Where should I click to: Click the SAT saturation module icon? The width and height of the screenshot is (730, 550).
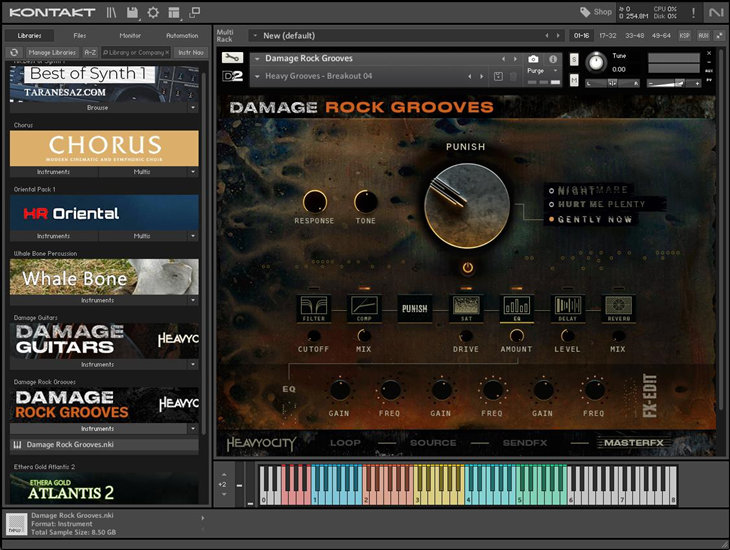[465, 309]
